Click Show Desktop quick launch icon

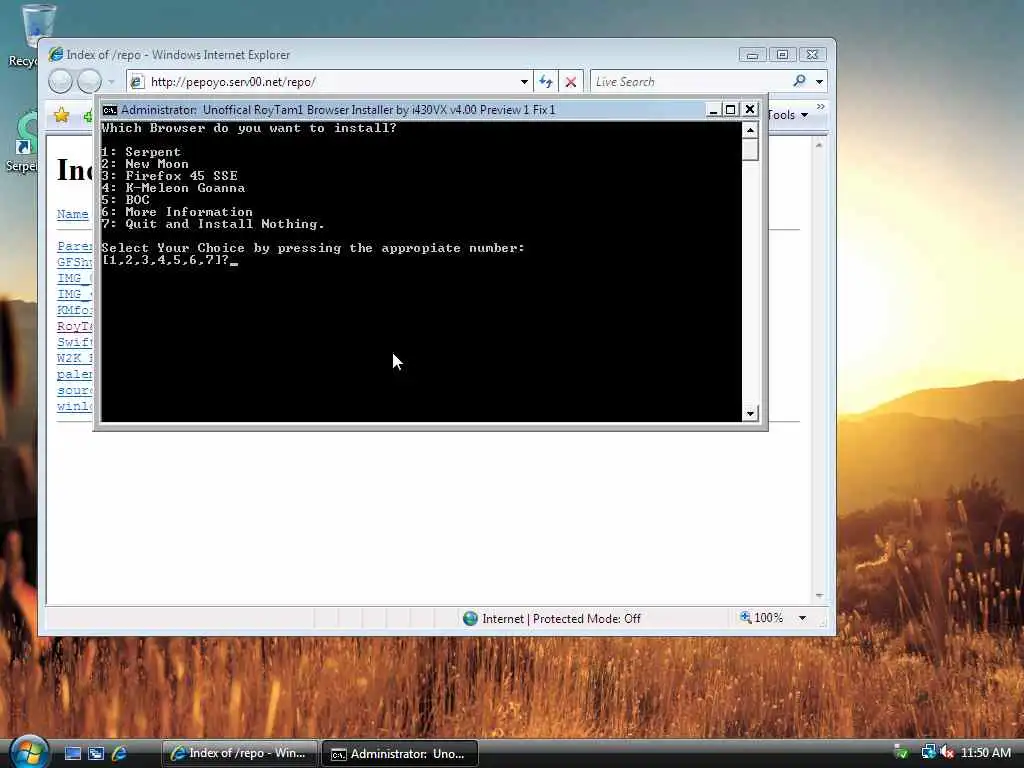tap(72, 753)
